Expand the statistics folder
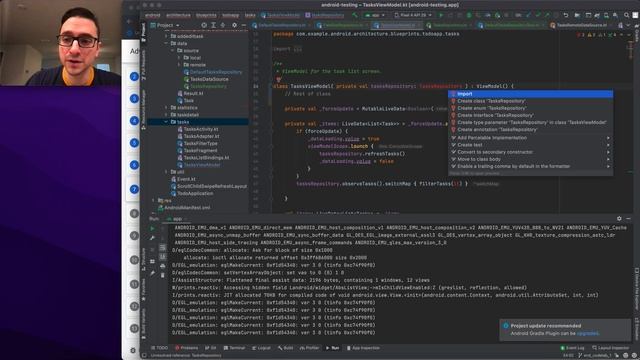640x360 pixels. tap(166, 108)
